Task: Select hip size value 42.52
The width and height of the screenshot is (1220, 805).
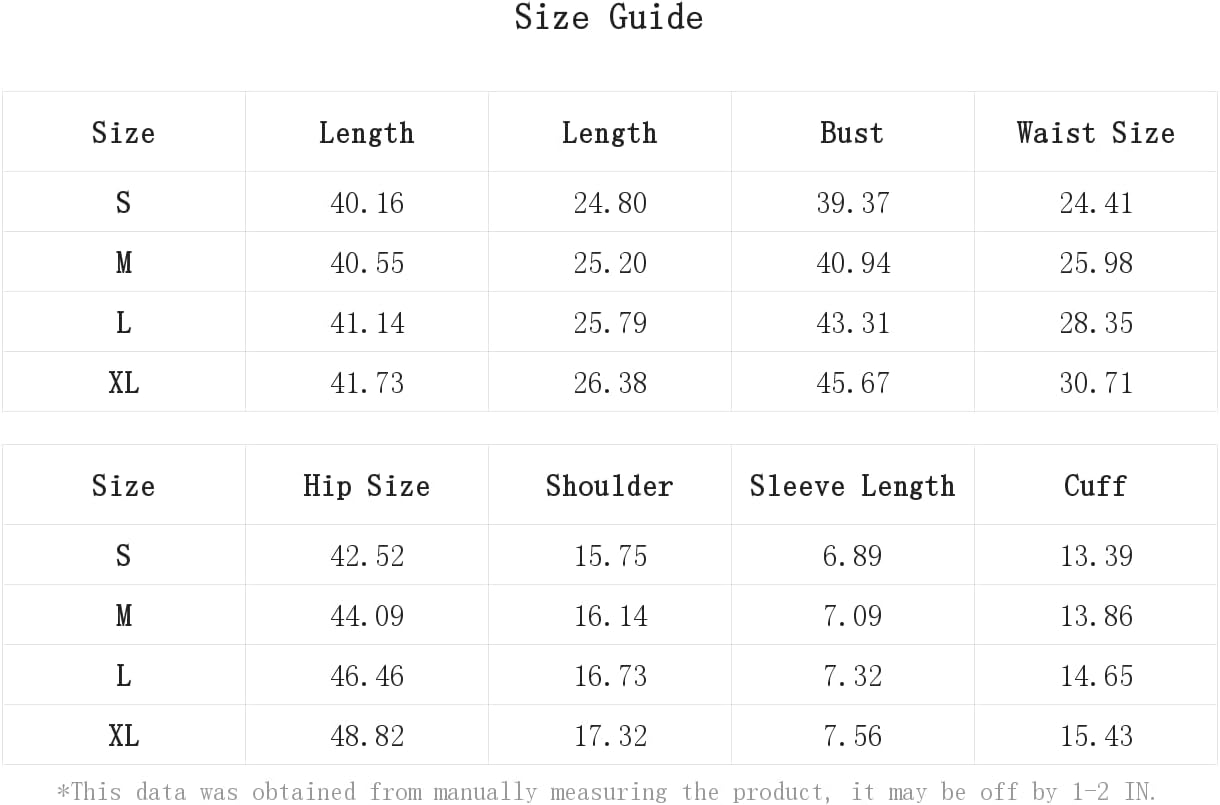Action: pyautogui.click(x=367, y=556)
